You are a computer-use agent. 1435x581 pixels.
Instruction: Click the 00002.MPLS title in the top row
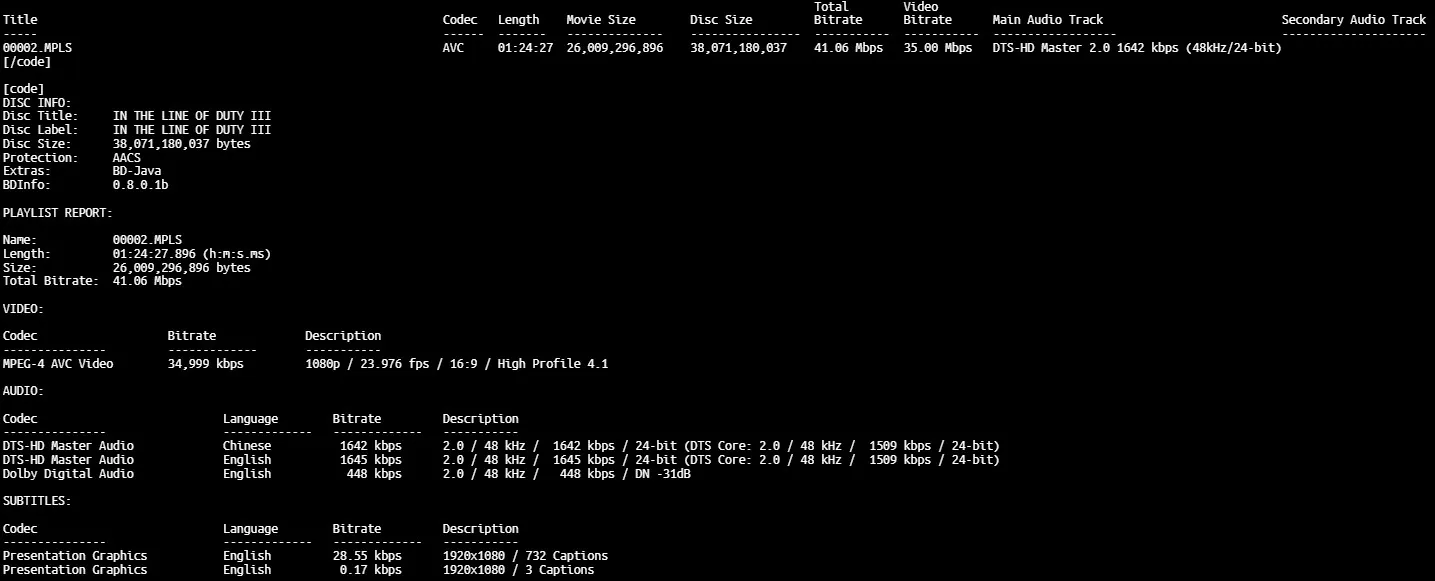pyautogui.click(x=37, y=48)
